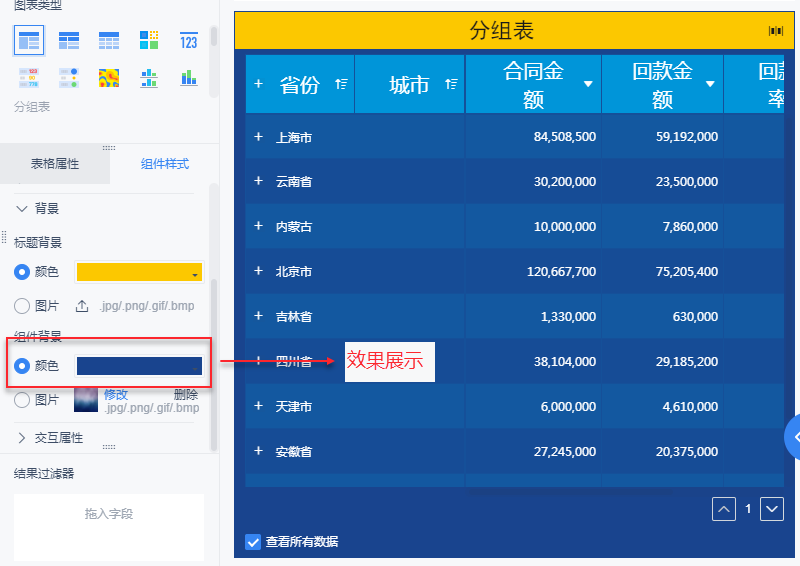Open the yellow 标题背景 color swatch
Screen dimensions: 800x566
click(x=139, y=272)
